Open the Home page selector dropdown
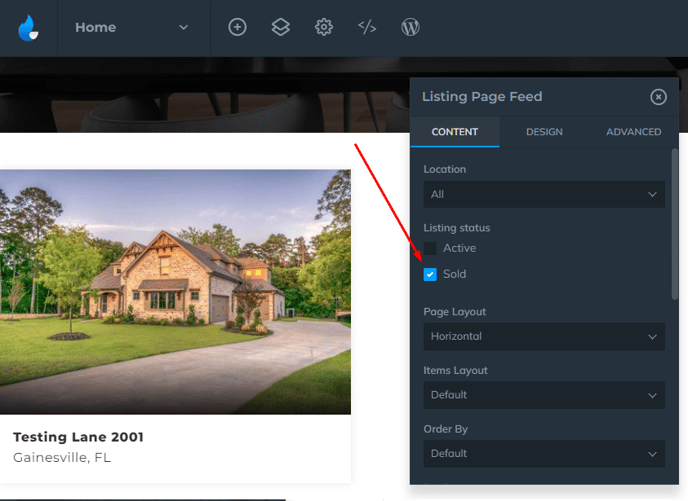688x501 pixels. [133, 28]
